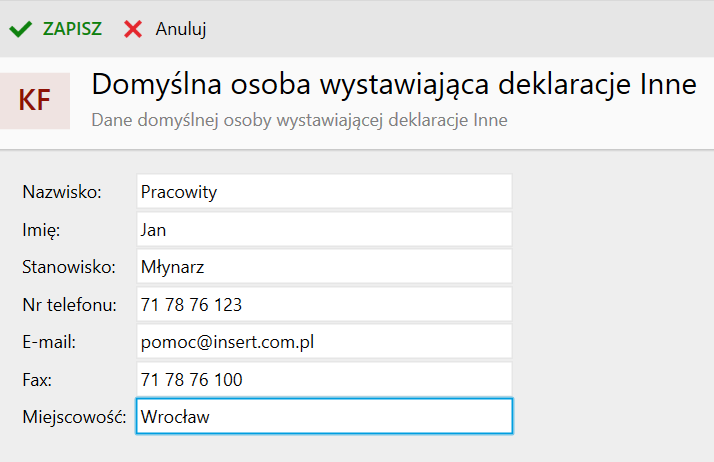Focus the Nazwisko field containing Pracowity
The height and width of the screenshot is (462, 714).
tap(324, 192)
